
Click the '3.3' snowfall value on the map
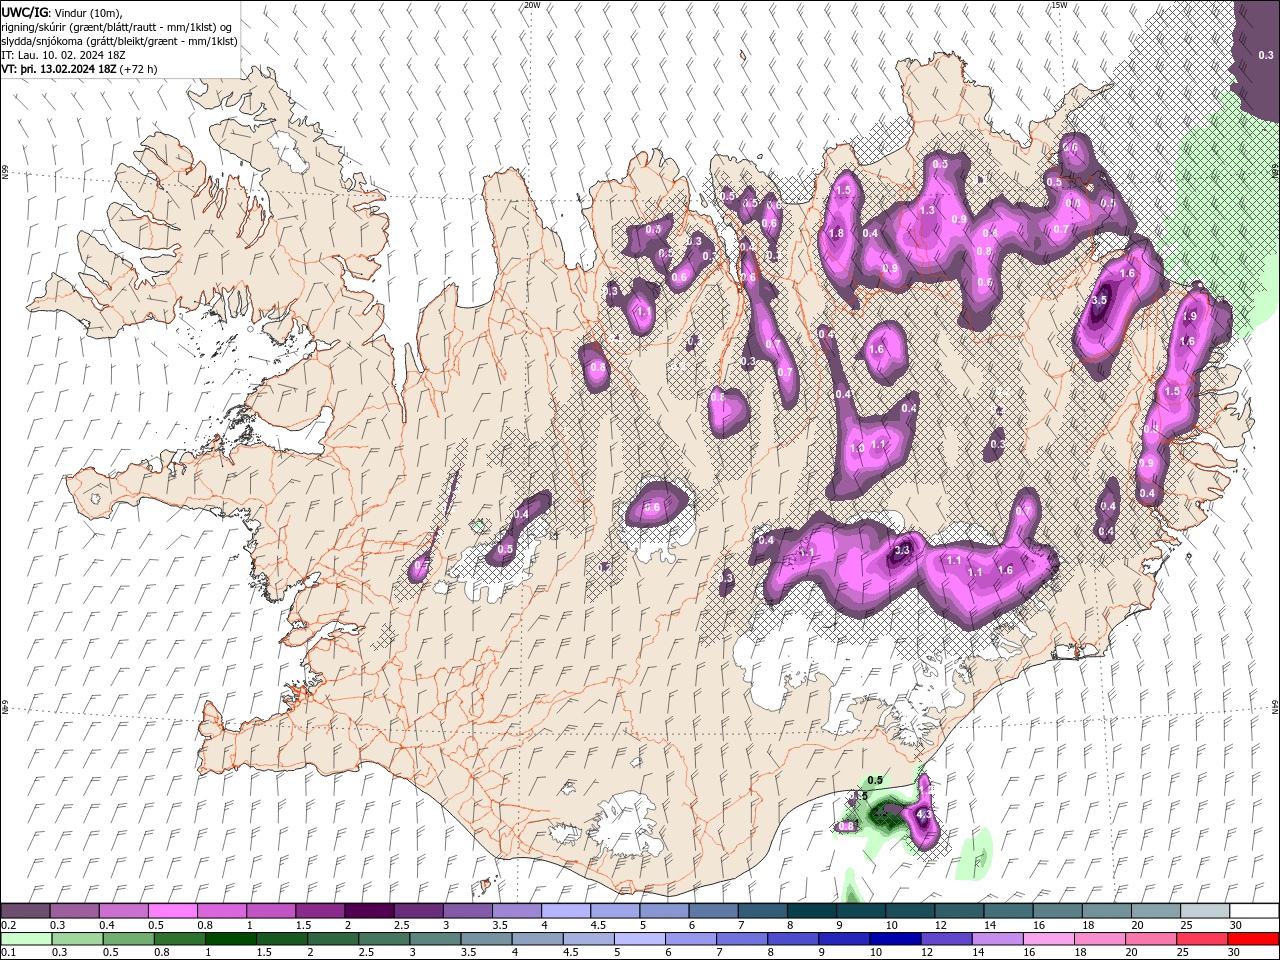(901, 550)
